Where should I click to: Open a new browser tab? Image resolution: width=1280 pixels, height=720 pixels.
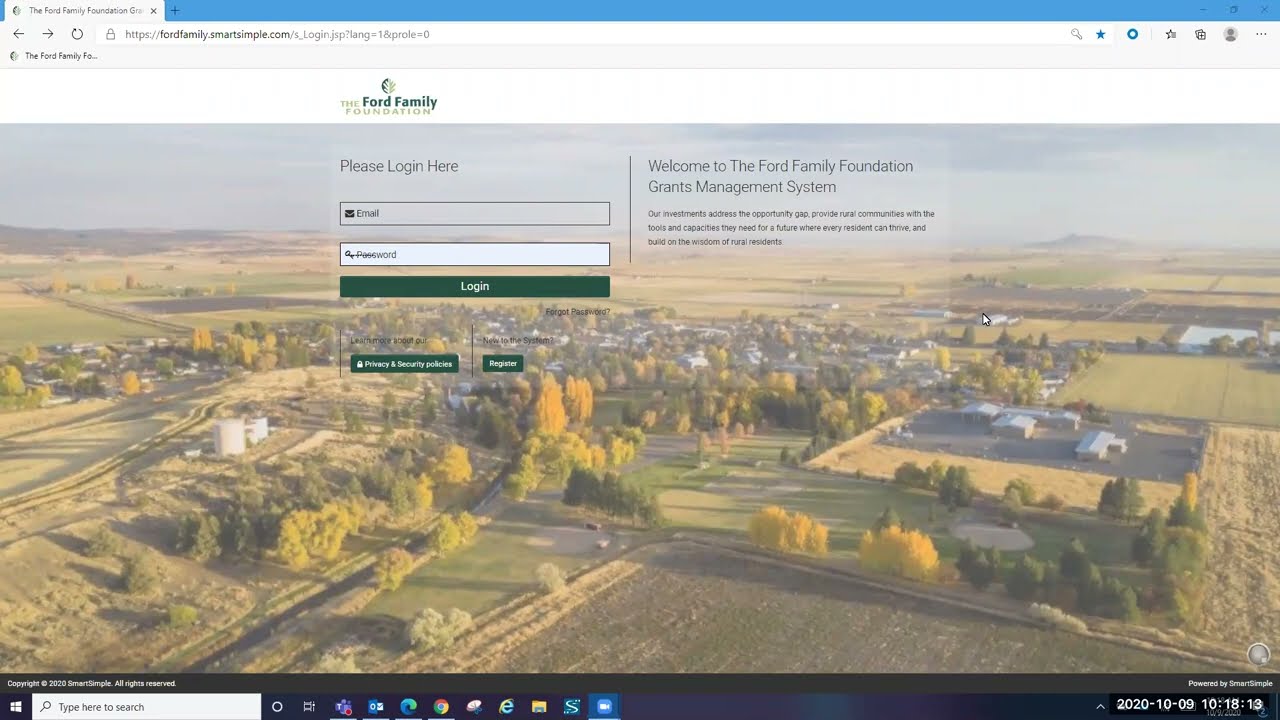pyautogui.click(x=175, y=10)
